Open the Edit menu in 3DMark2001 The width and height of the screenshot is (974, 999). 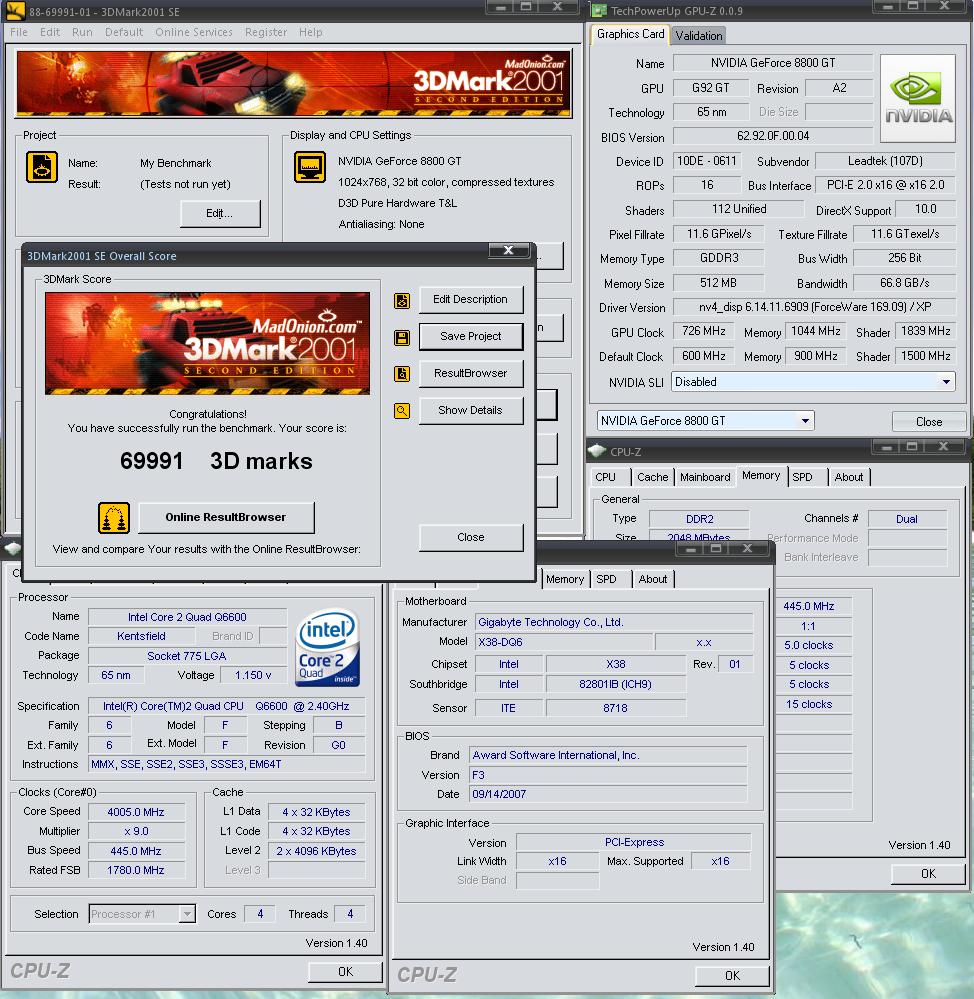(50, 32)
